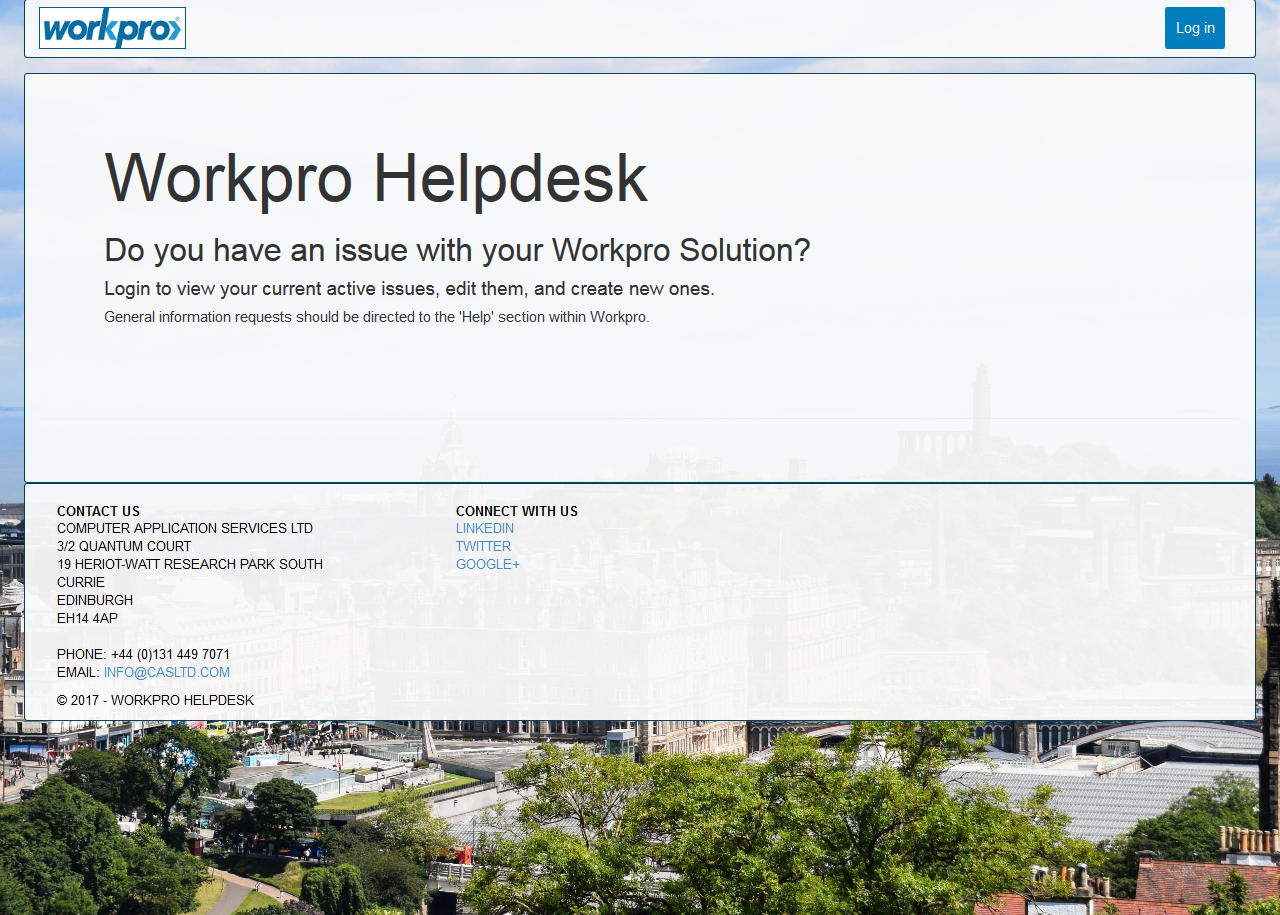Open the GOOGLE+ link
This screenshot has height=915, width=1280.
pyautogui.click(x=487, y=564)
